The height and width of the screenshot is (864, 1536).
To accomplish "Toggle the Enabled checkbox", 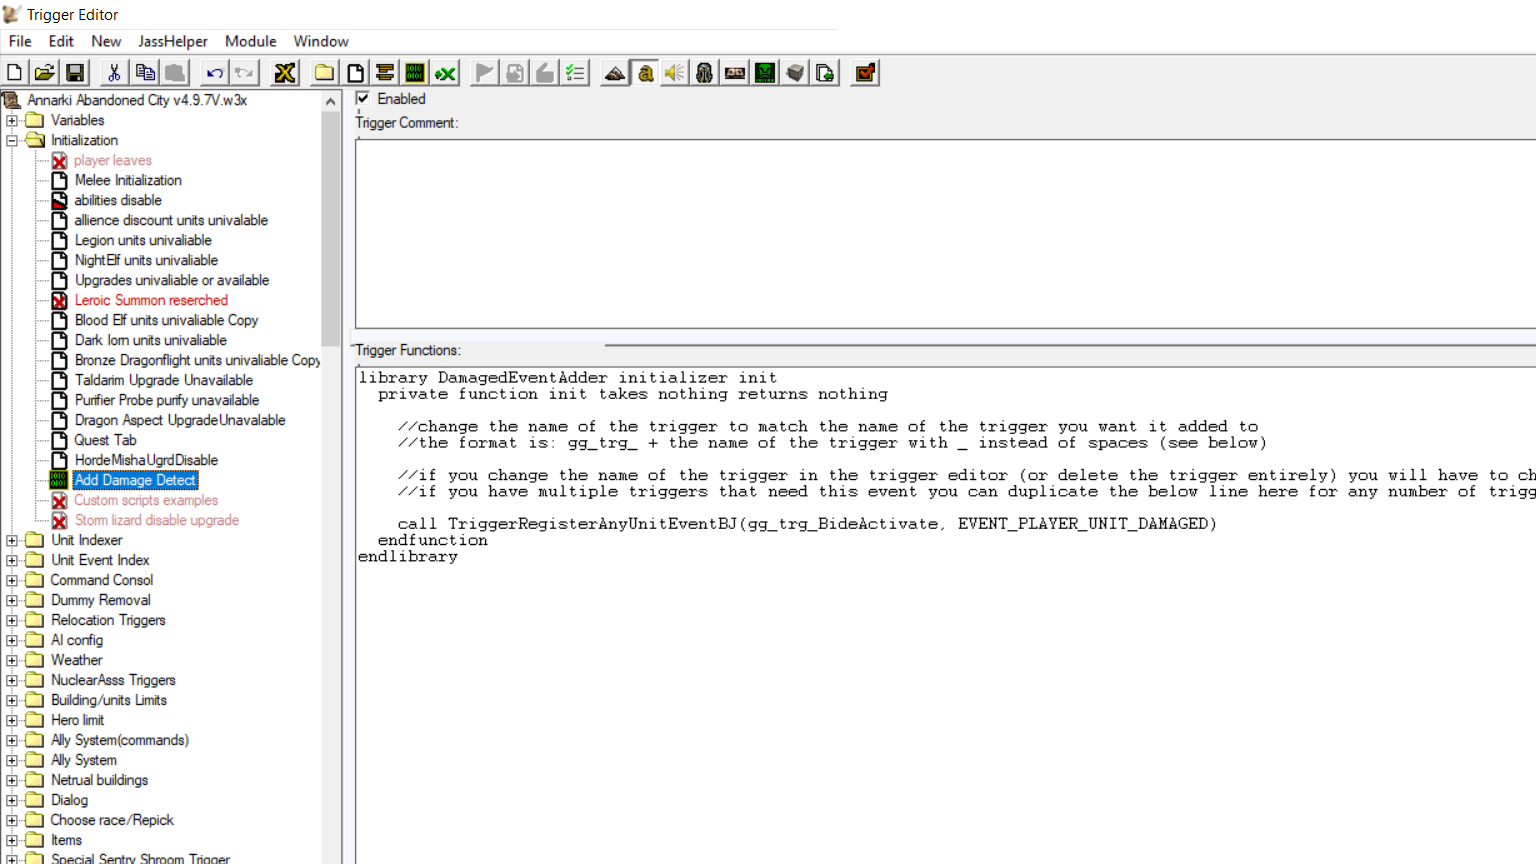I will 363,98.
